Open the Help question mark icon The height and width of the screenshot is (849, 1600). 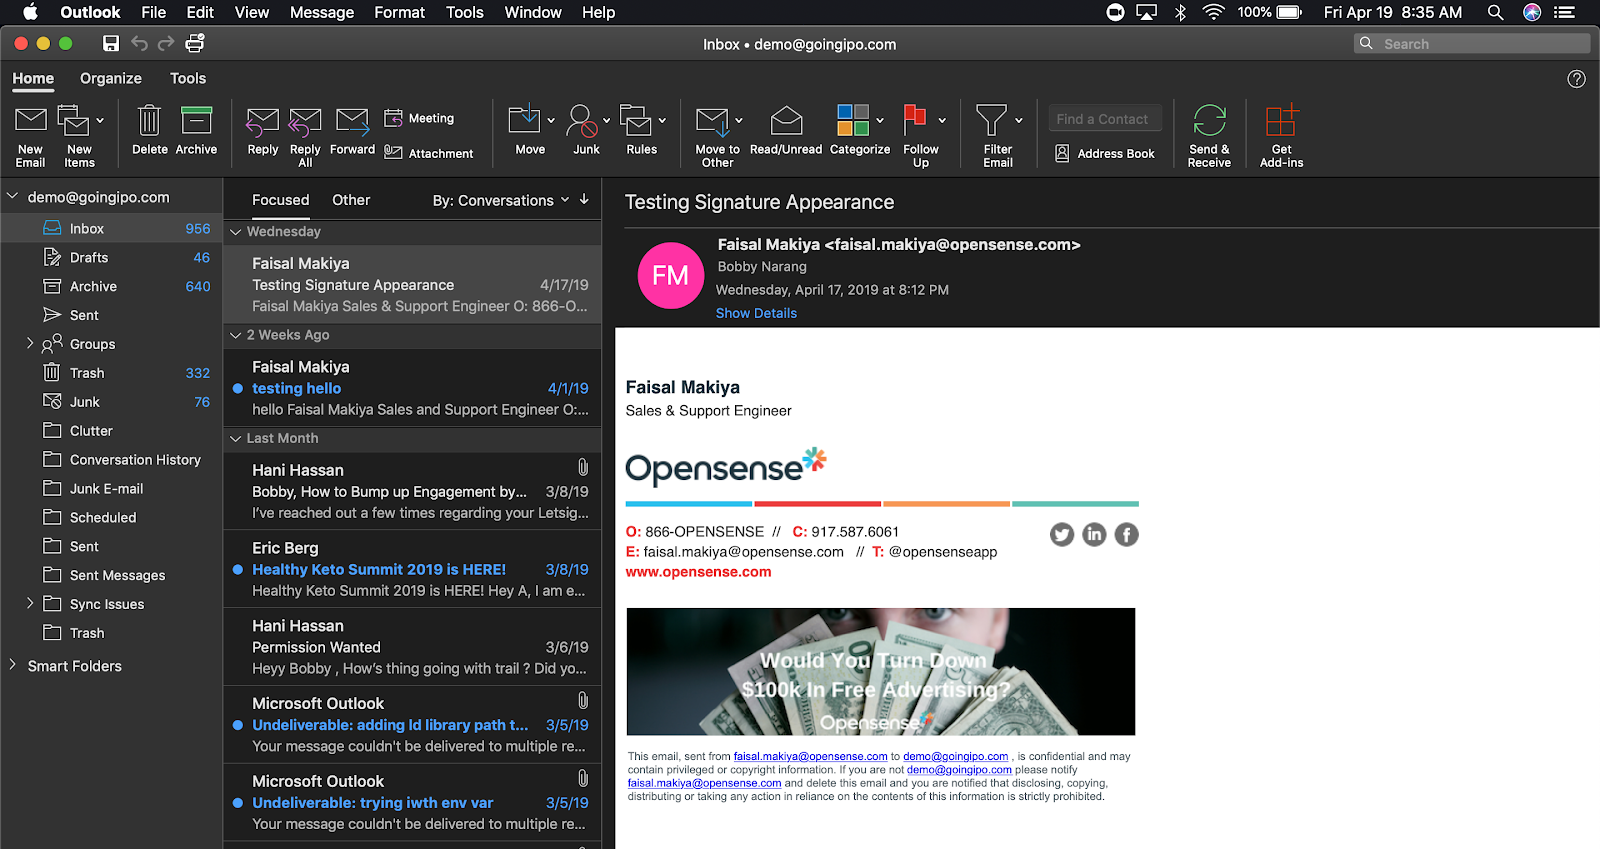pos(1576,79)
